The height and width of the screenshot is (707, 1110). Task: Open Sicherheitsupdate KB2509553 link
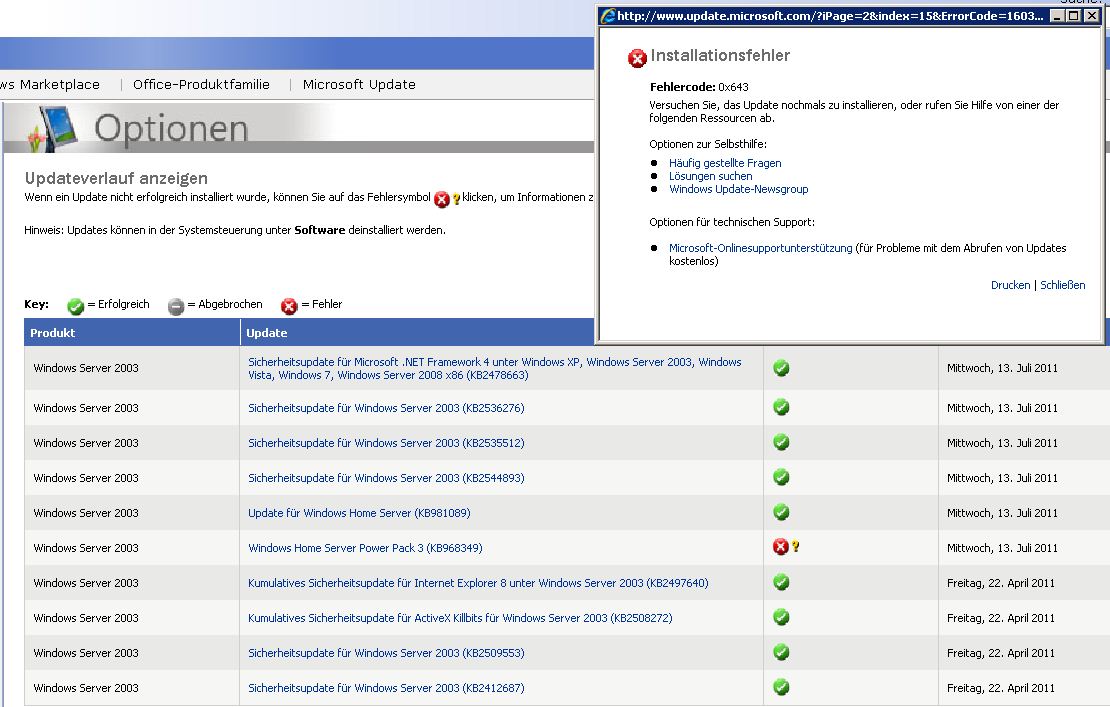[386, 653]
